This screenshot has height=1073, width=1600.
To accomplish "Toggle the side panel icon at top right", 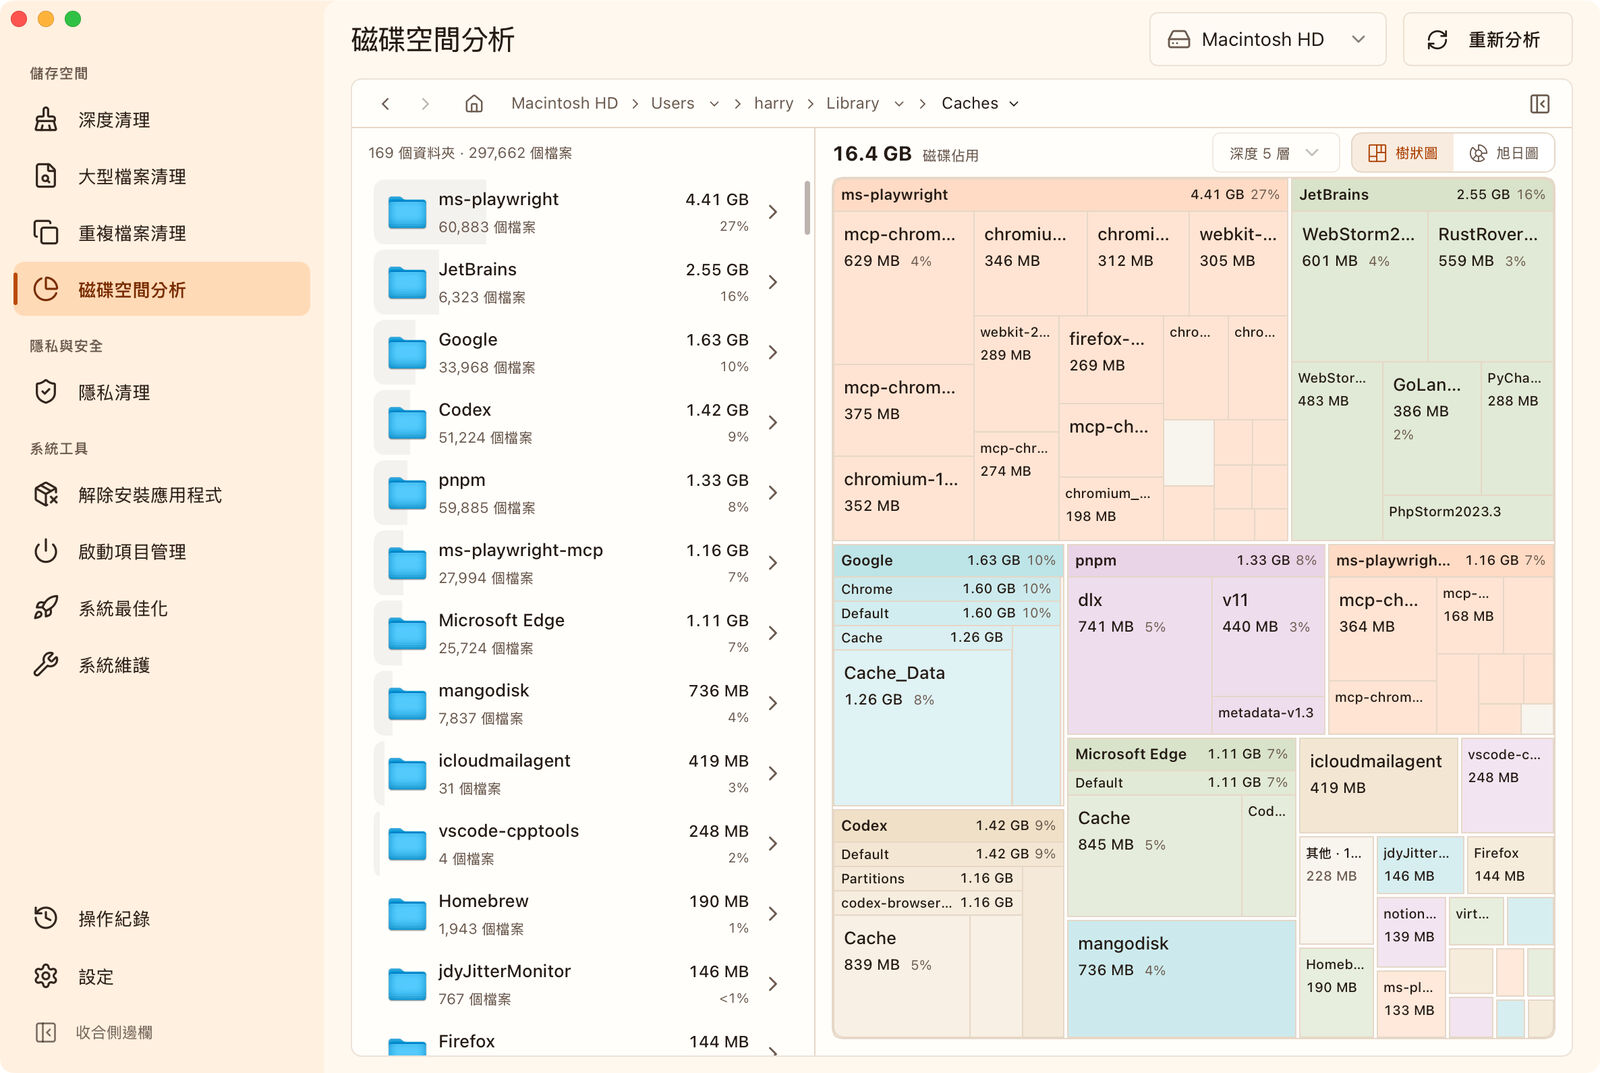I will pos(1540,104).
